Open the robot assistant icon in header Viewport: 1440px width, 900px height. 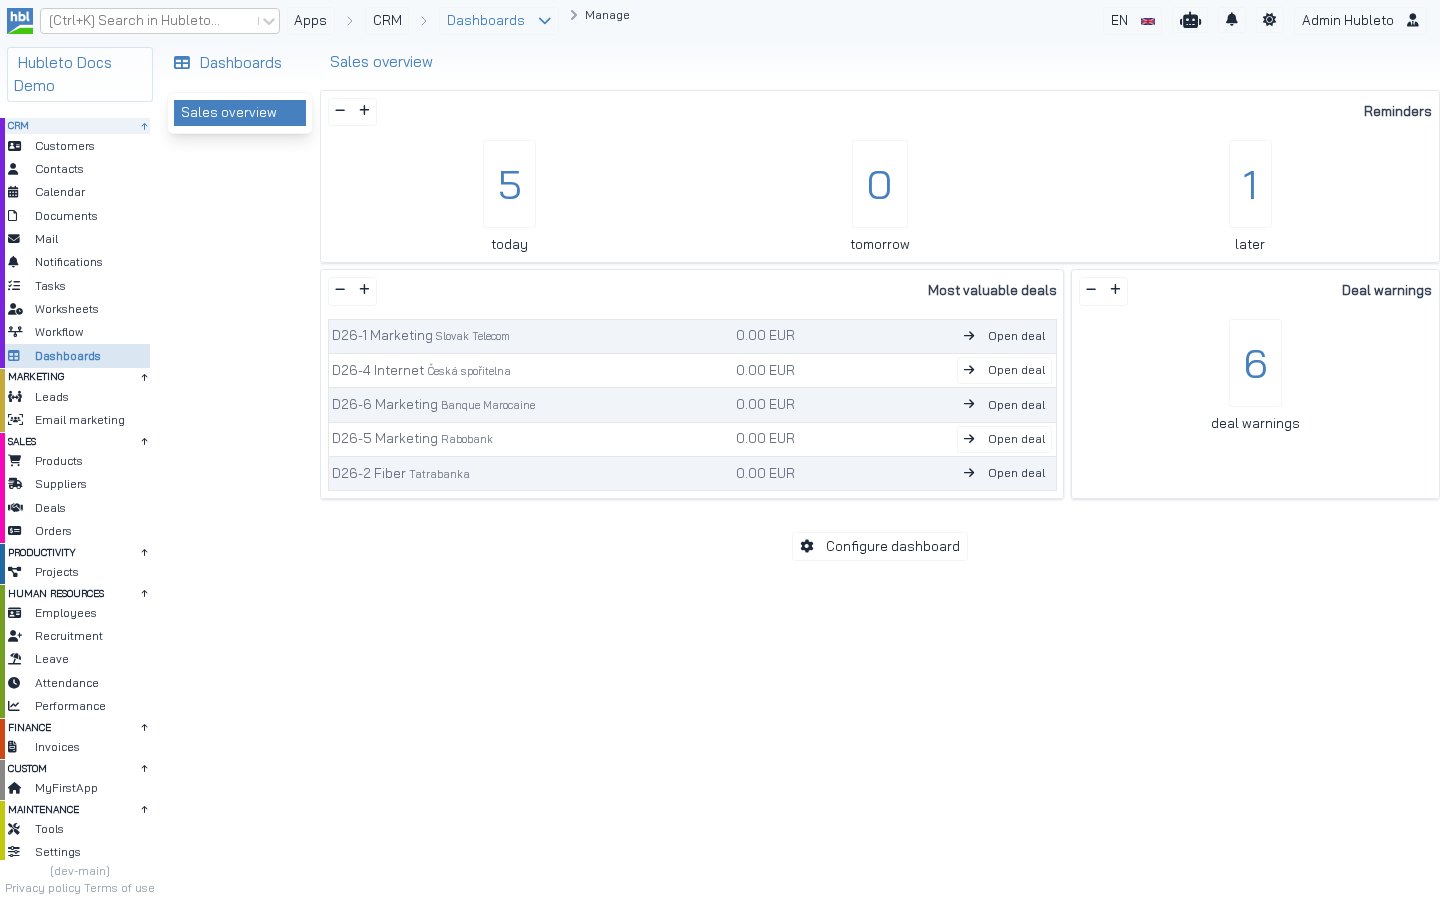(1190, 20)
